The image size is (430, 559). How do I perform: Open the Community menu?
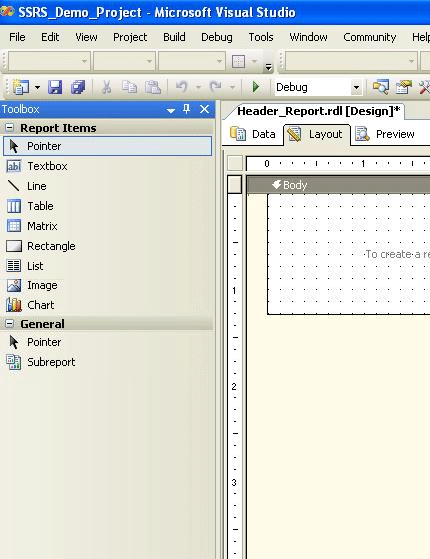tap(370, 37)
